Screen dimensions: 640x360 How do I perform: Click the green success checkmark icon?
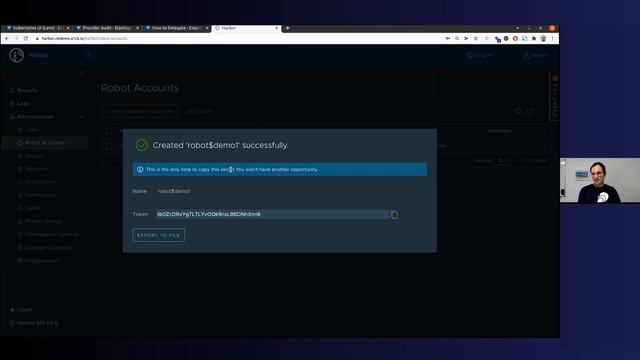click(142, 145)
